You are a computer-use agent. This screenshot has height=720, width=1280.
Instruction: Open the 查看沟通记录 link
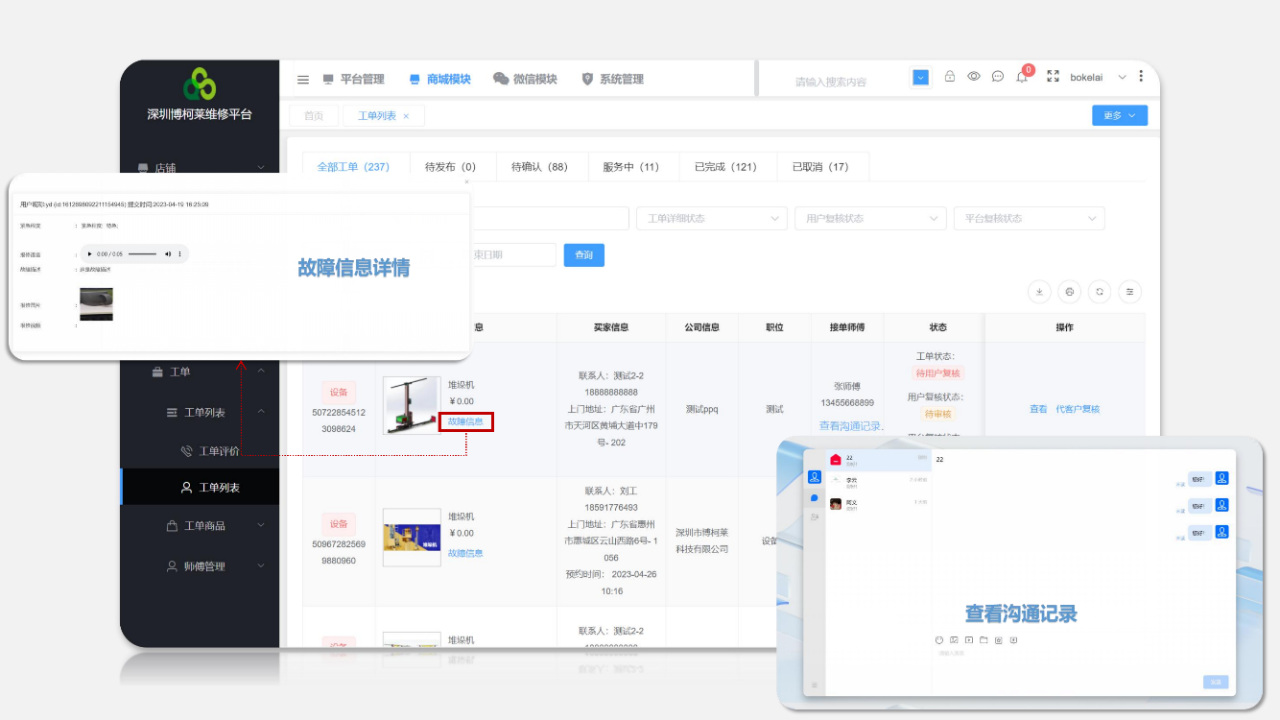click(x=850, y=426)
